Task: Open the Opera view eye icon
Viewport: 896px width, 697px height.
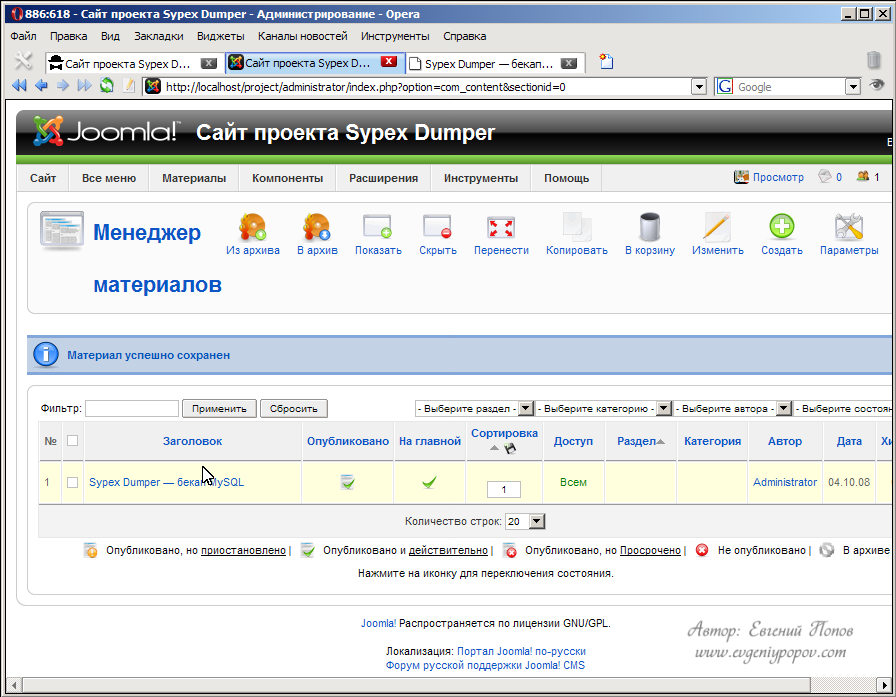Action: coord(877,86)
